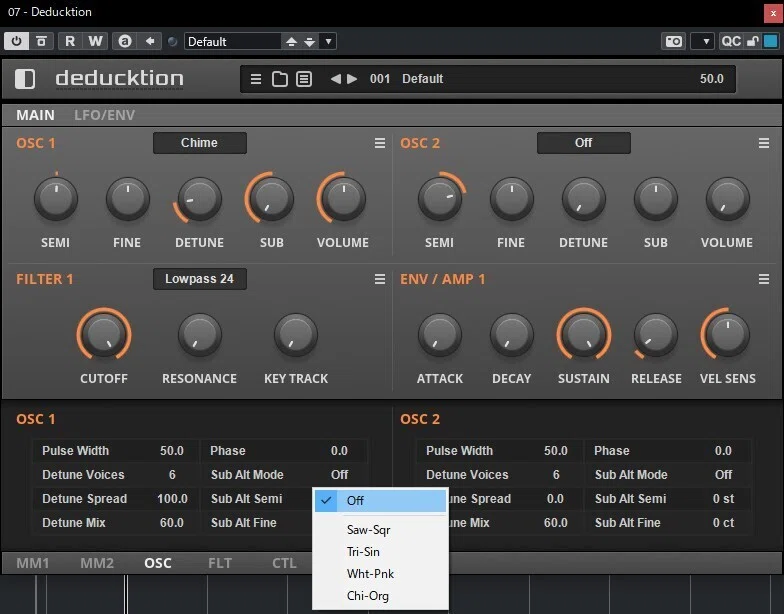Open Filter 1 type selector Lowpass 24
784x614 pixels.
click(200, 279)
